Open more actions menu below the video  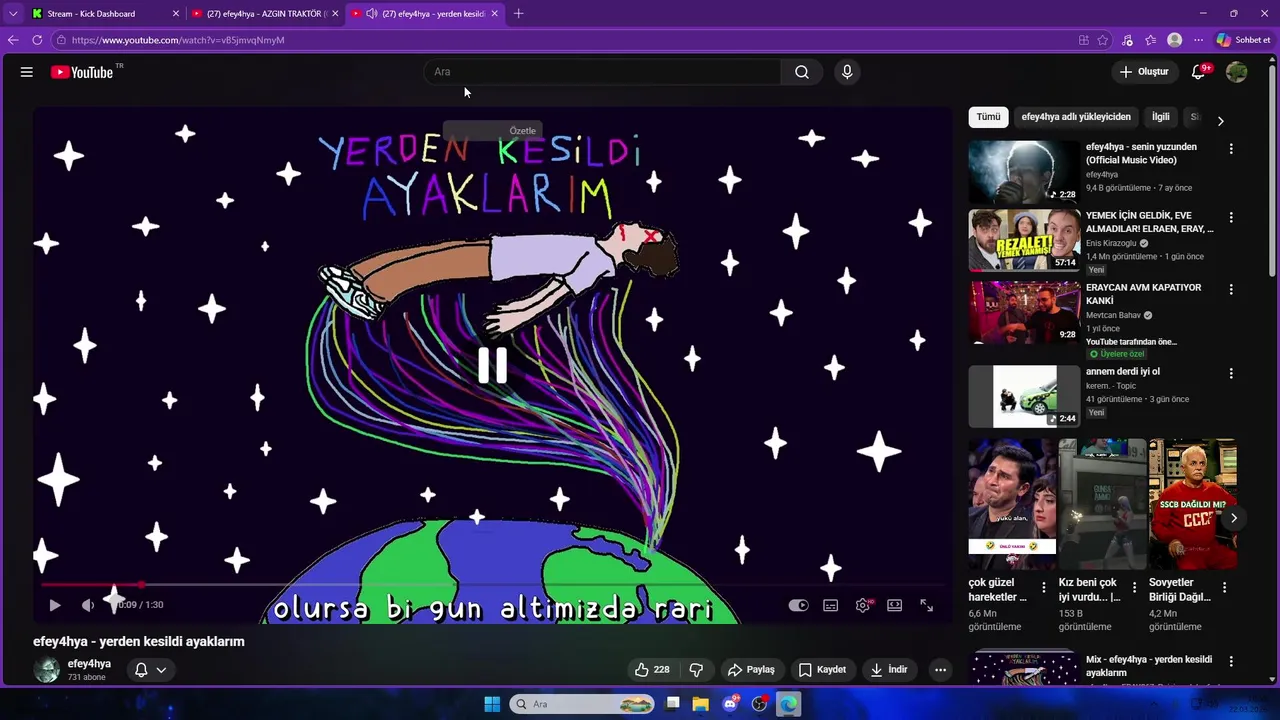point(940,670)
